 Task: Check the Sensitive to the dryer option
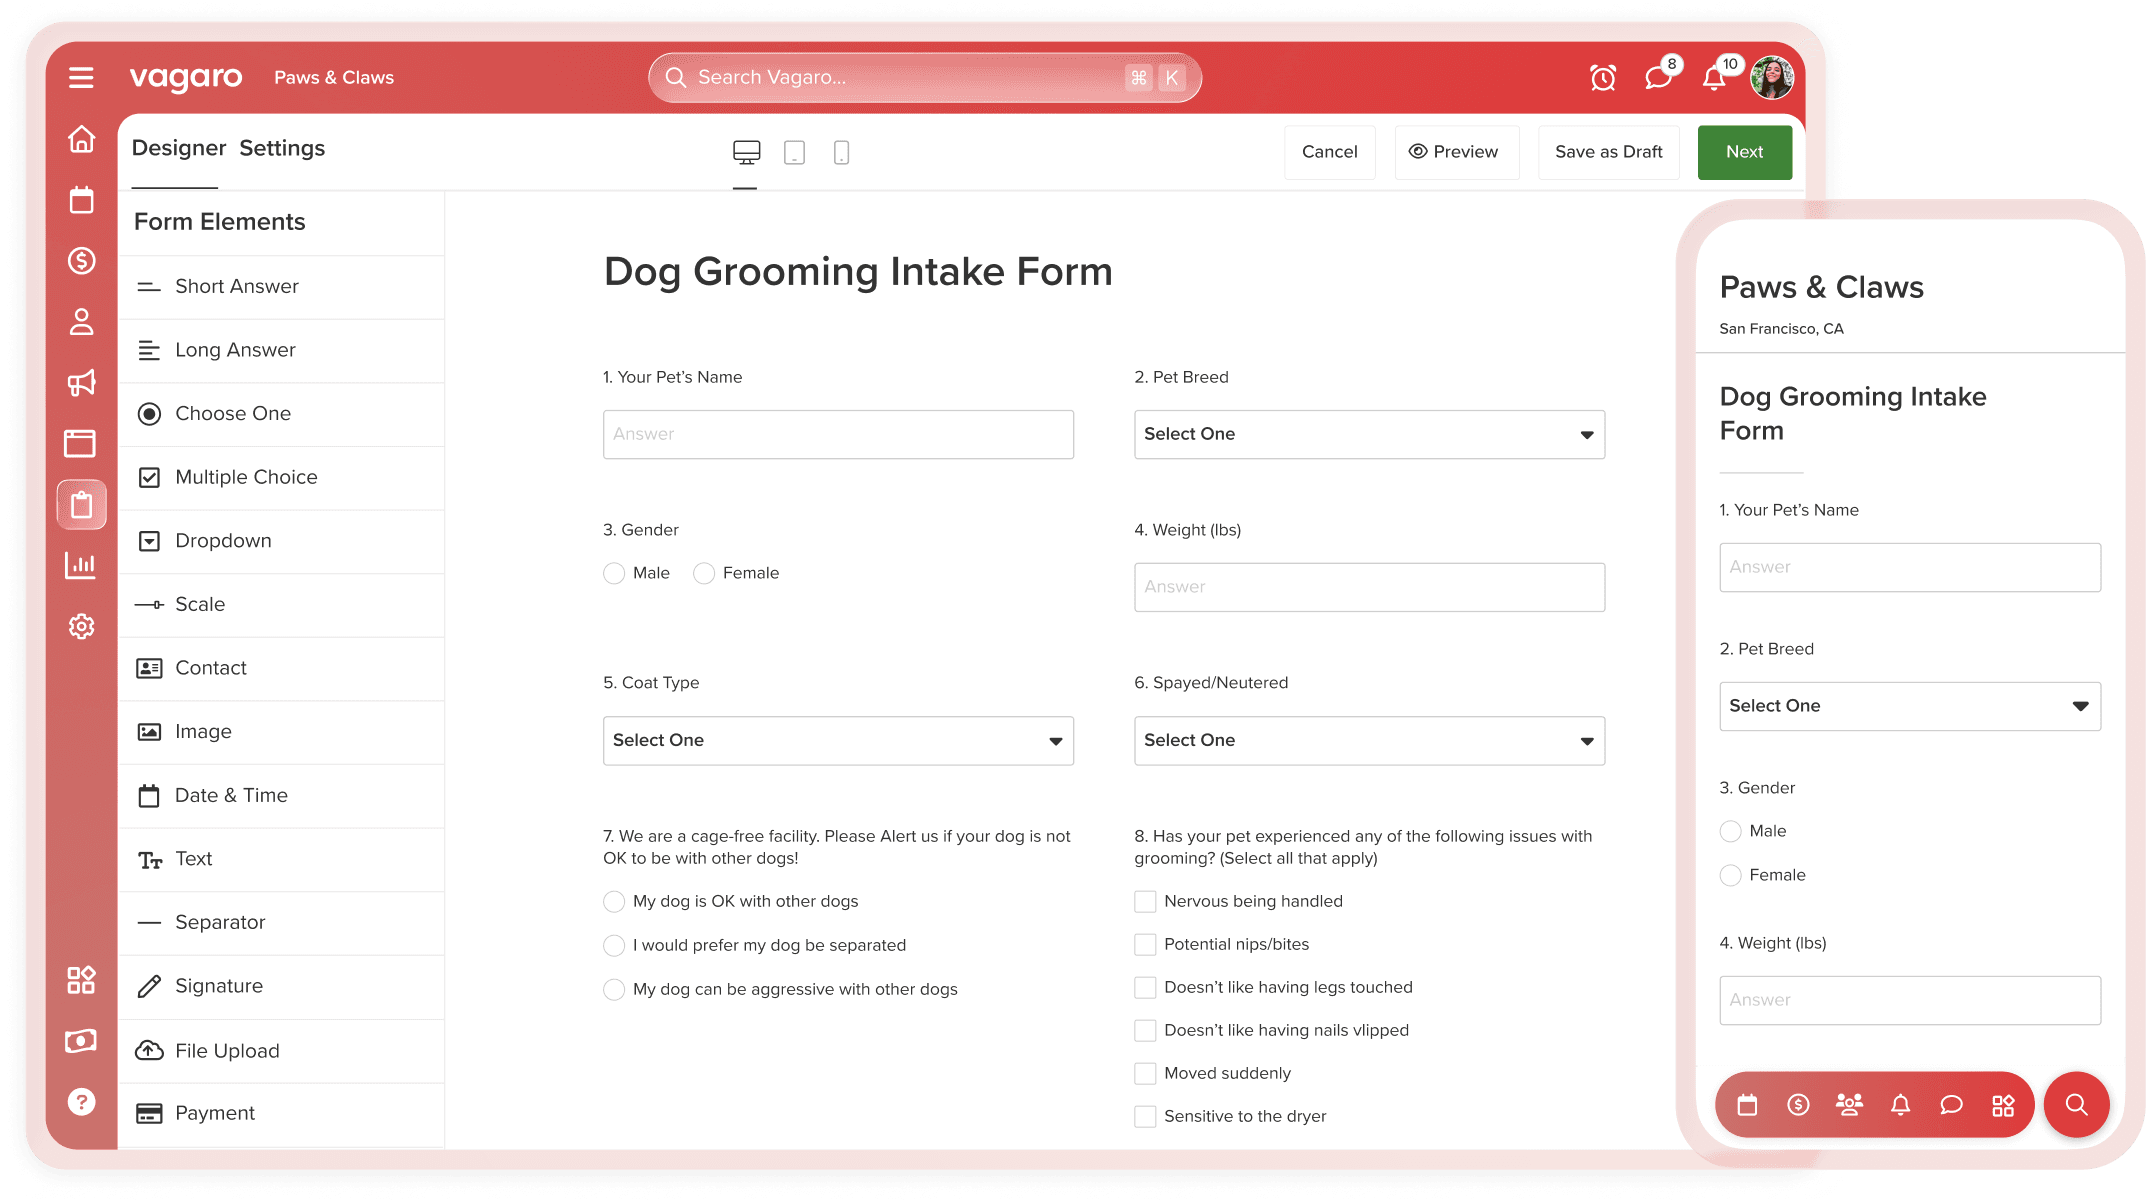[1145, 1116]
